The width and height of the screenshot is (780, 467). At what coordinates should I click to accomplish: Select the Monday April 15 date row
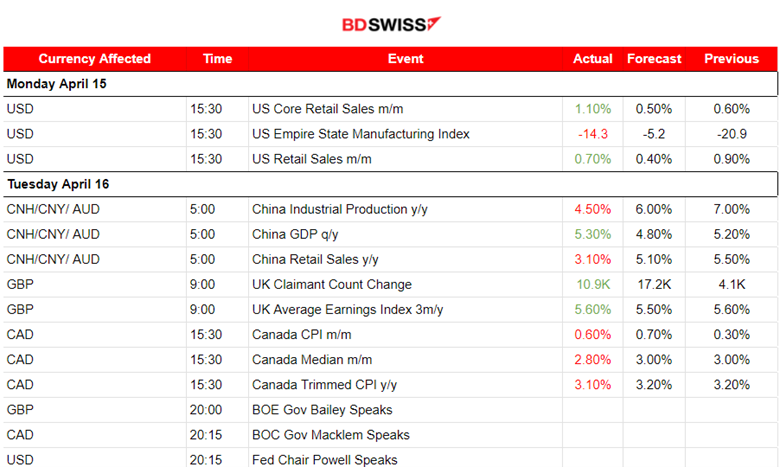(57, 84)
